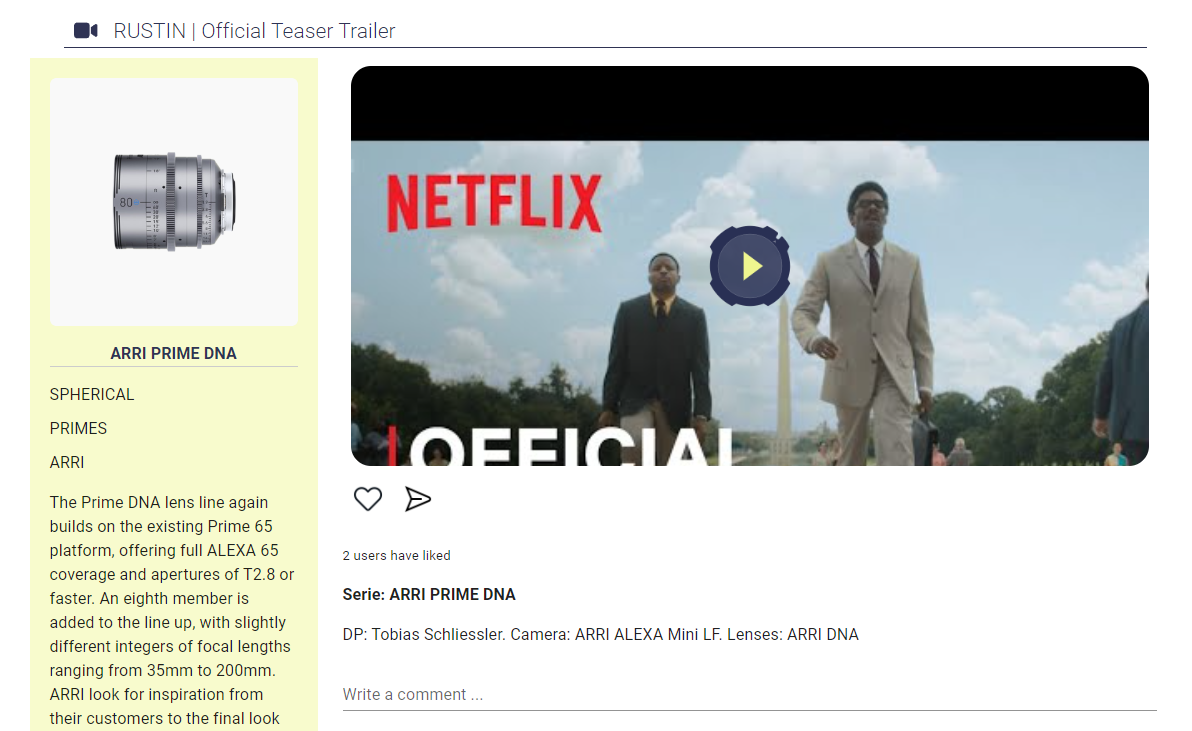Select the PRIMES tag
Viewport: 1192px width, 731px height.
tap(78, 429)
